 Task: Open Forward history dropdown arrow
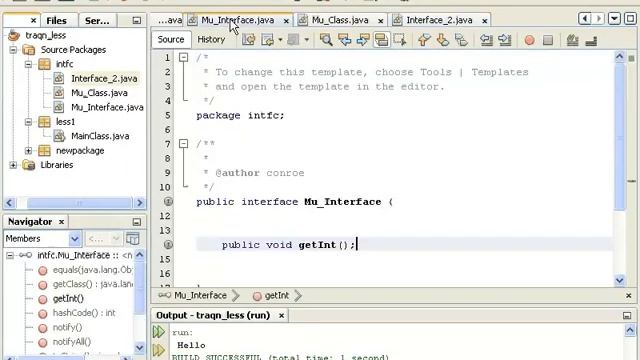click(307, 40)
